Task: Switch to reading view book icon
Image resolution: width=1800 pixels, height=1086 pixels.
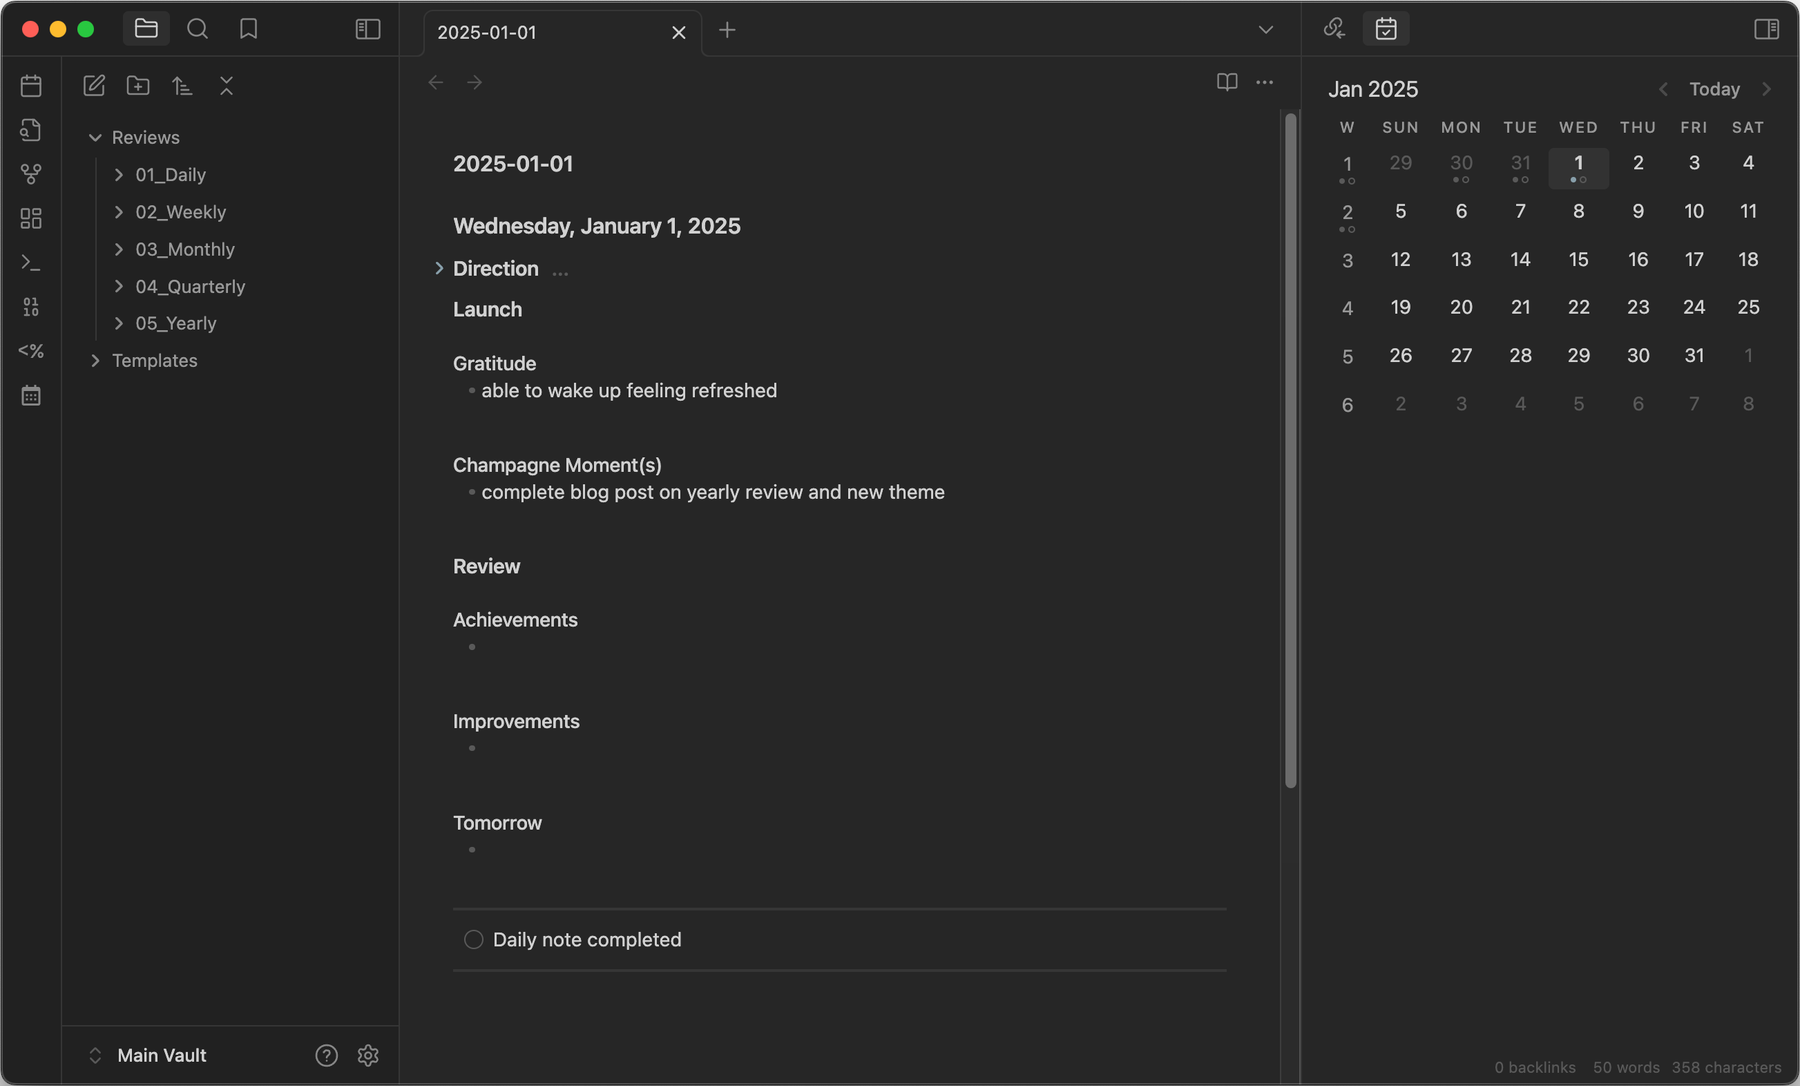Action: [x=1227, y=82]
